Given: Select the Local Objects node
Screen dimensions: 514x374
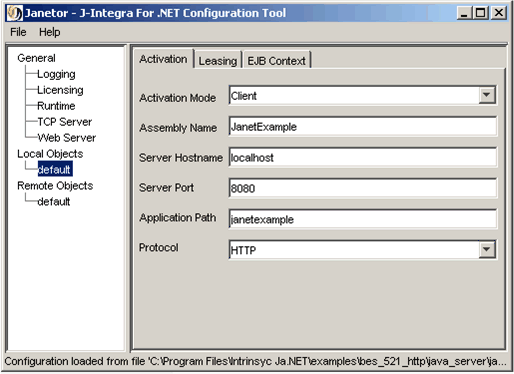Looking at the screenshot, I should pos(50,154).
